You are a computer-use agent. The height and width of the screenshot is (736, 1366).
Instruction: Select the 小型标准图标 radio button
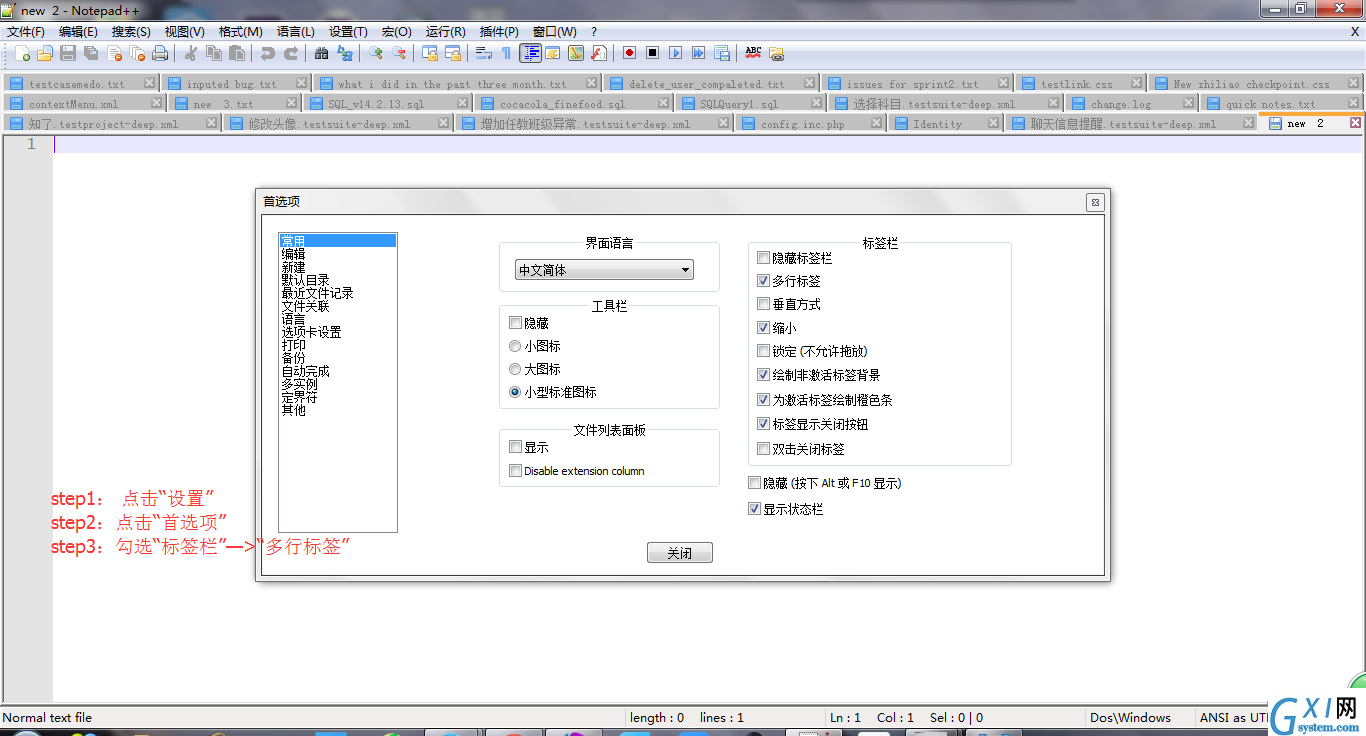click(515, 392)
